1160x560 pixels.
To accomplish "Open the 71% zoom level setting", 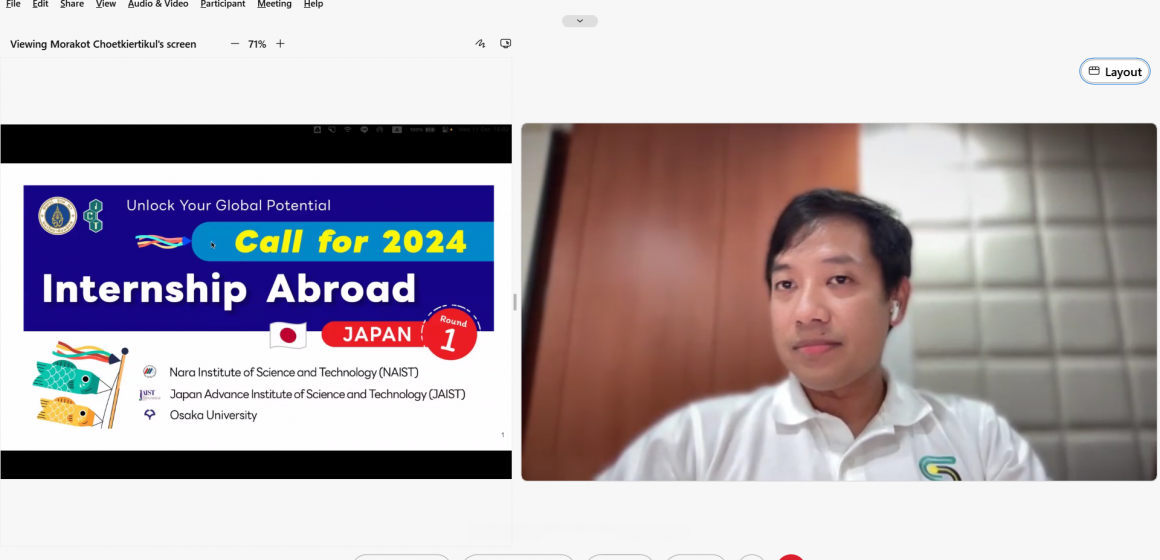I will coord(257,44).
